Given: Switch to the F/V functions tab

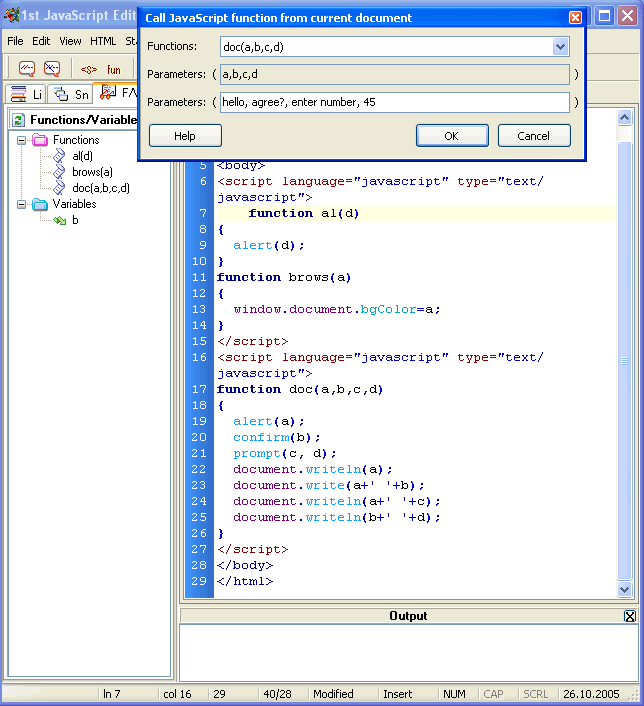Looking at the screenshot, I should tap(117, 93).
